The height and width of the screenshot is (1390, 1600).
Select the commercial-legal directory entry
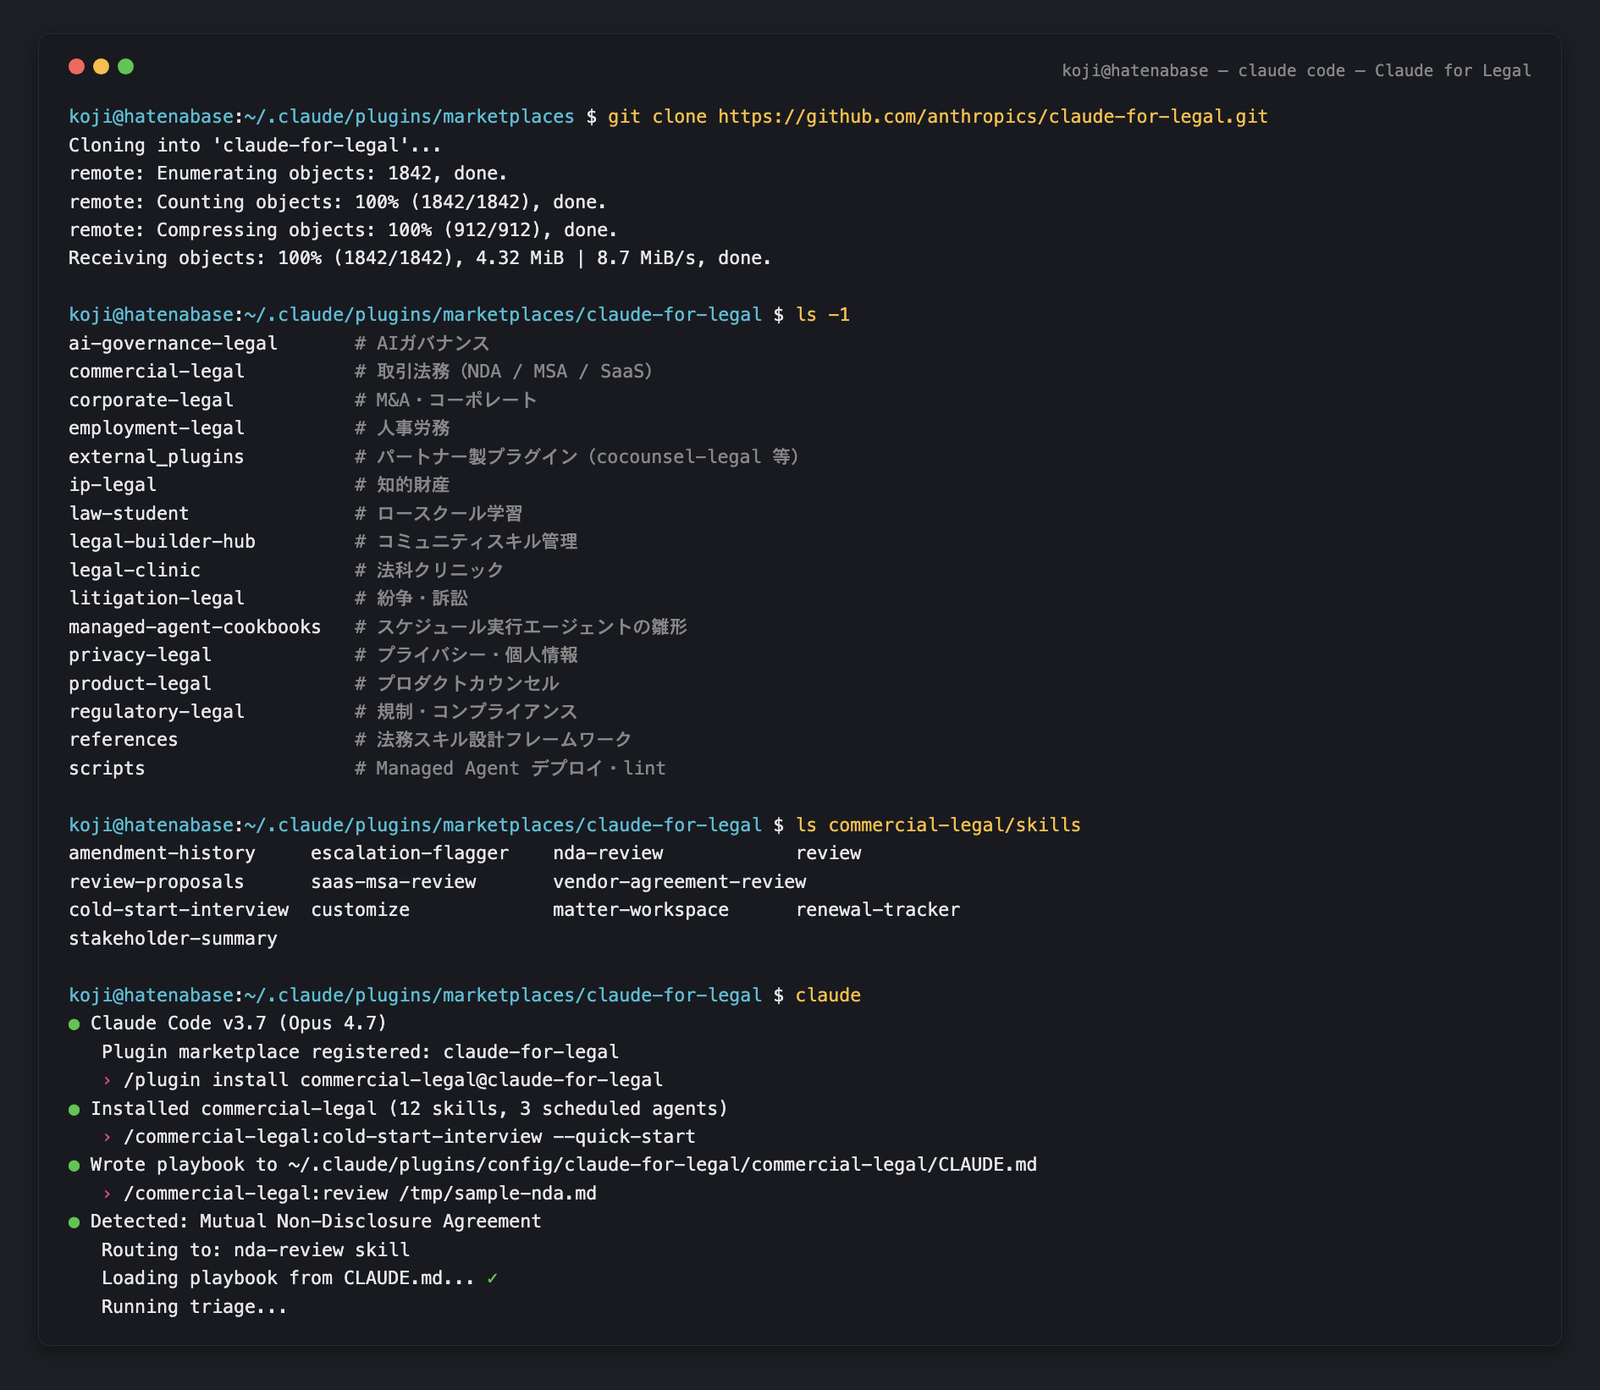(156, 371)
